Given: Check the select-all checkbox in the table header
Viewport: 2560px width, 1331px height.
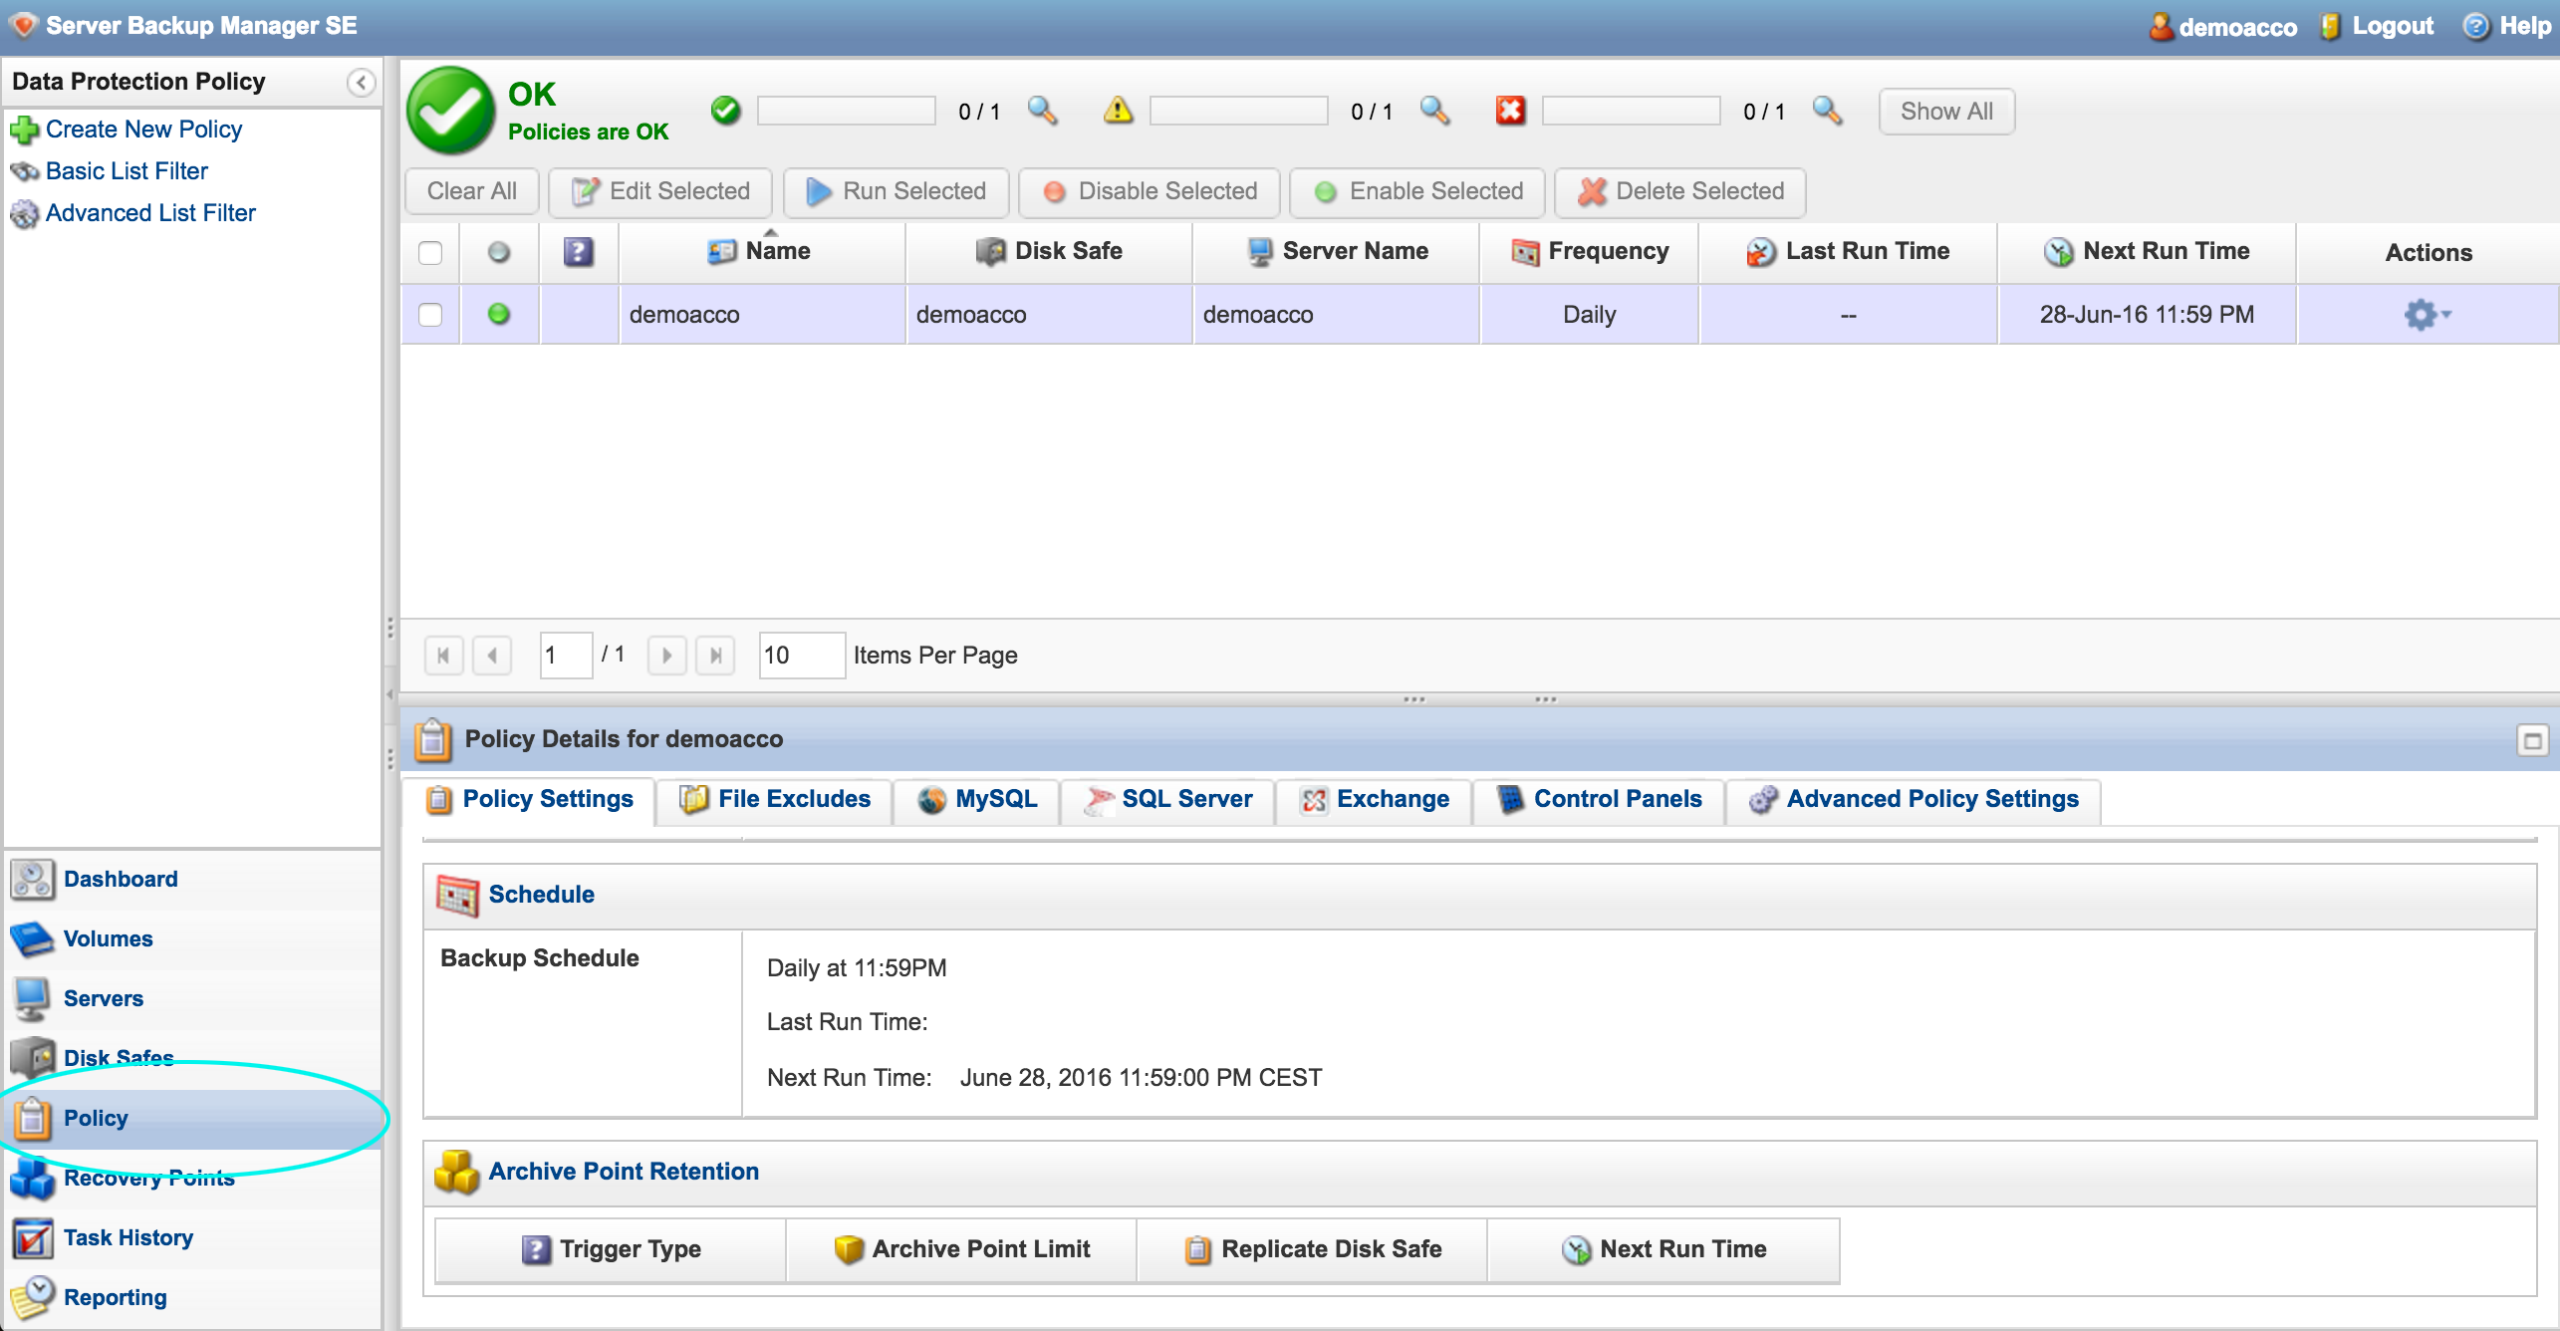Looking at the screenshot, I should pos(430,252).
